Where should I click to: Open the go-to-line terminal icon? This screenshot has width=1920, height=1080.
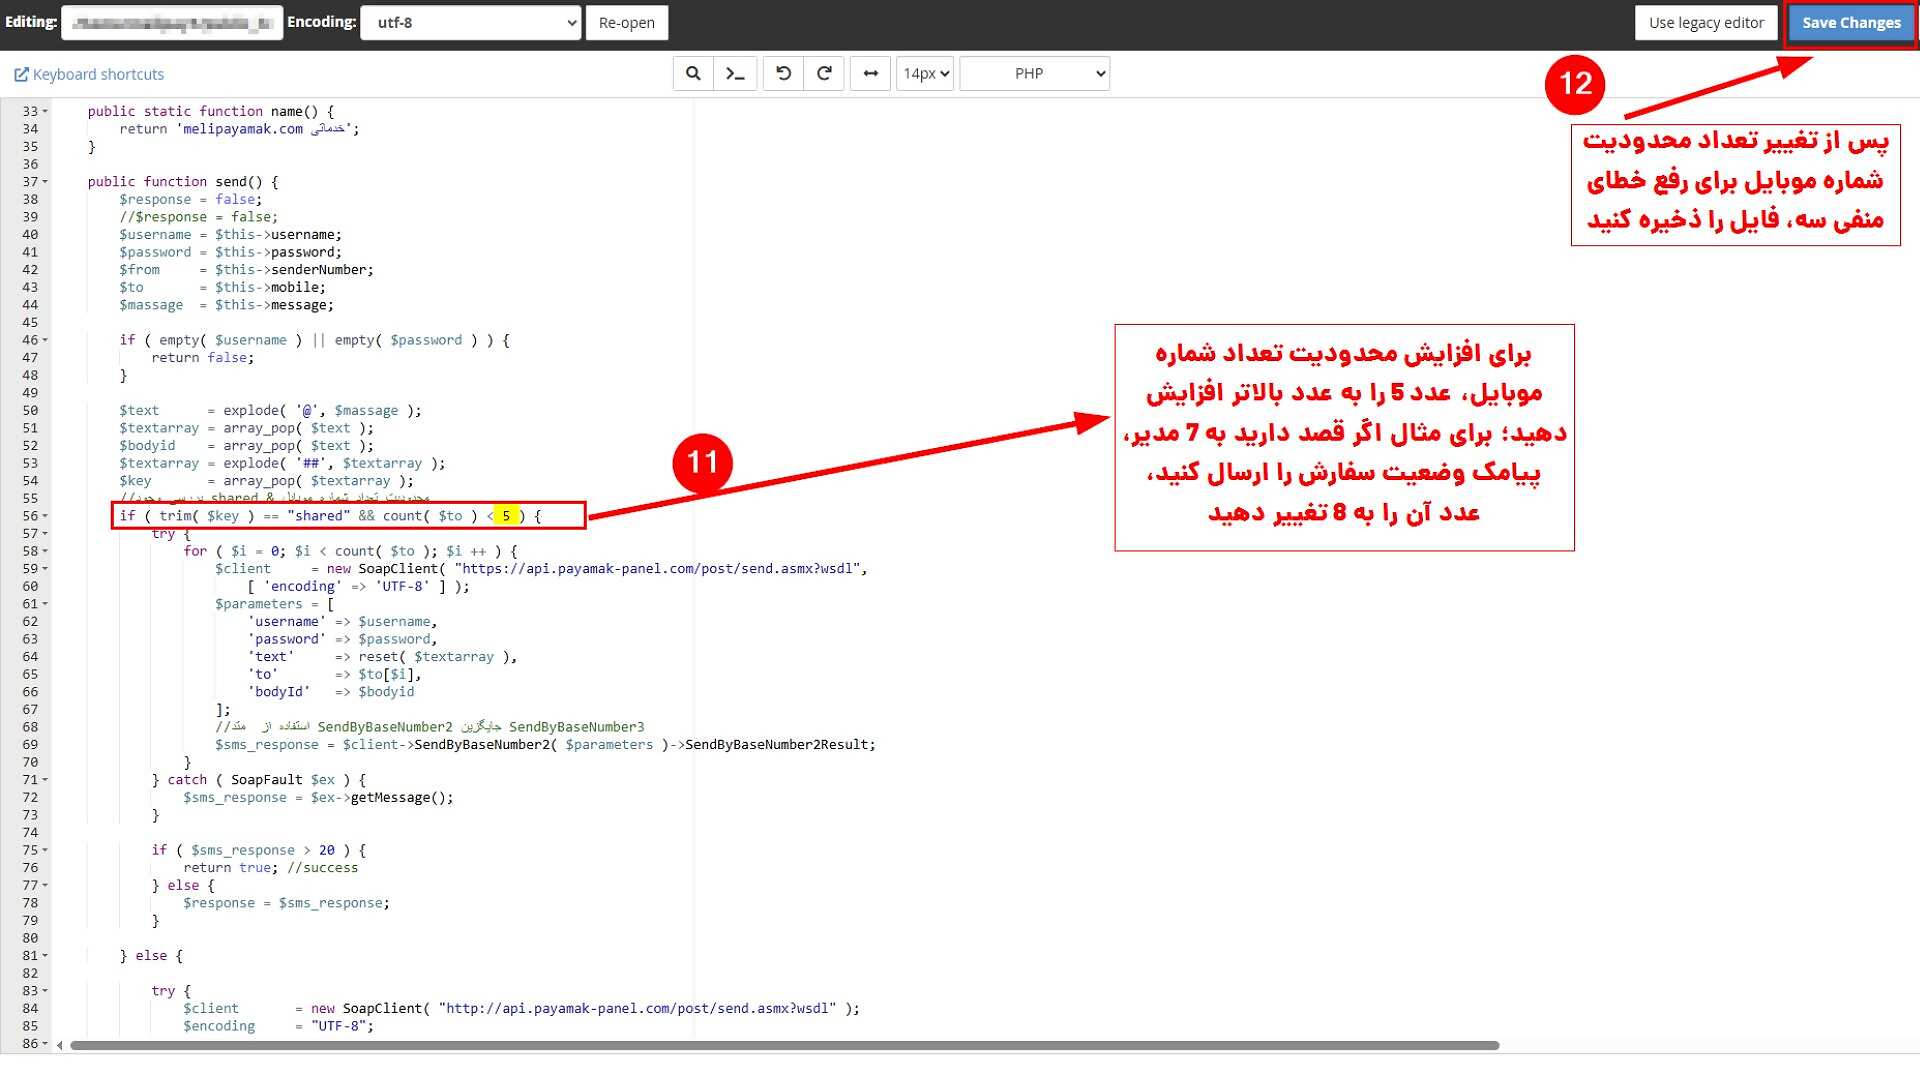pyautogui.click(x=735, y=74)
